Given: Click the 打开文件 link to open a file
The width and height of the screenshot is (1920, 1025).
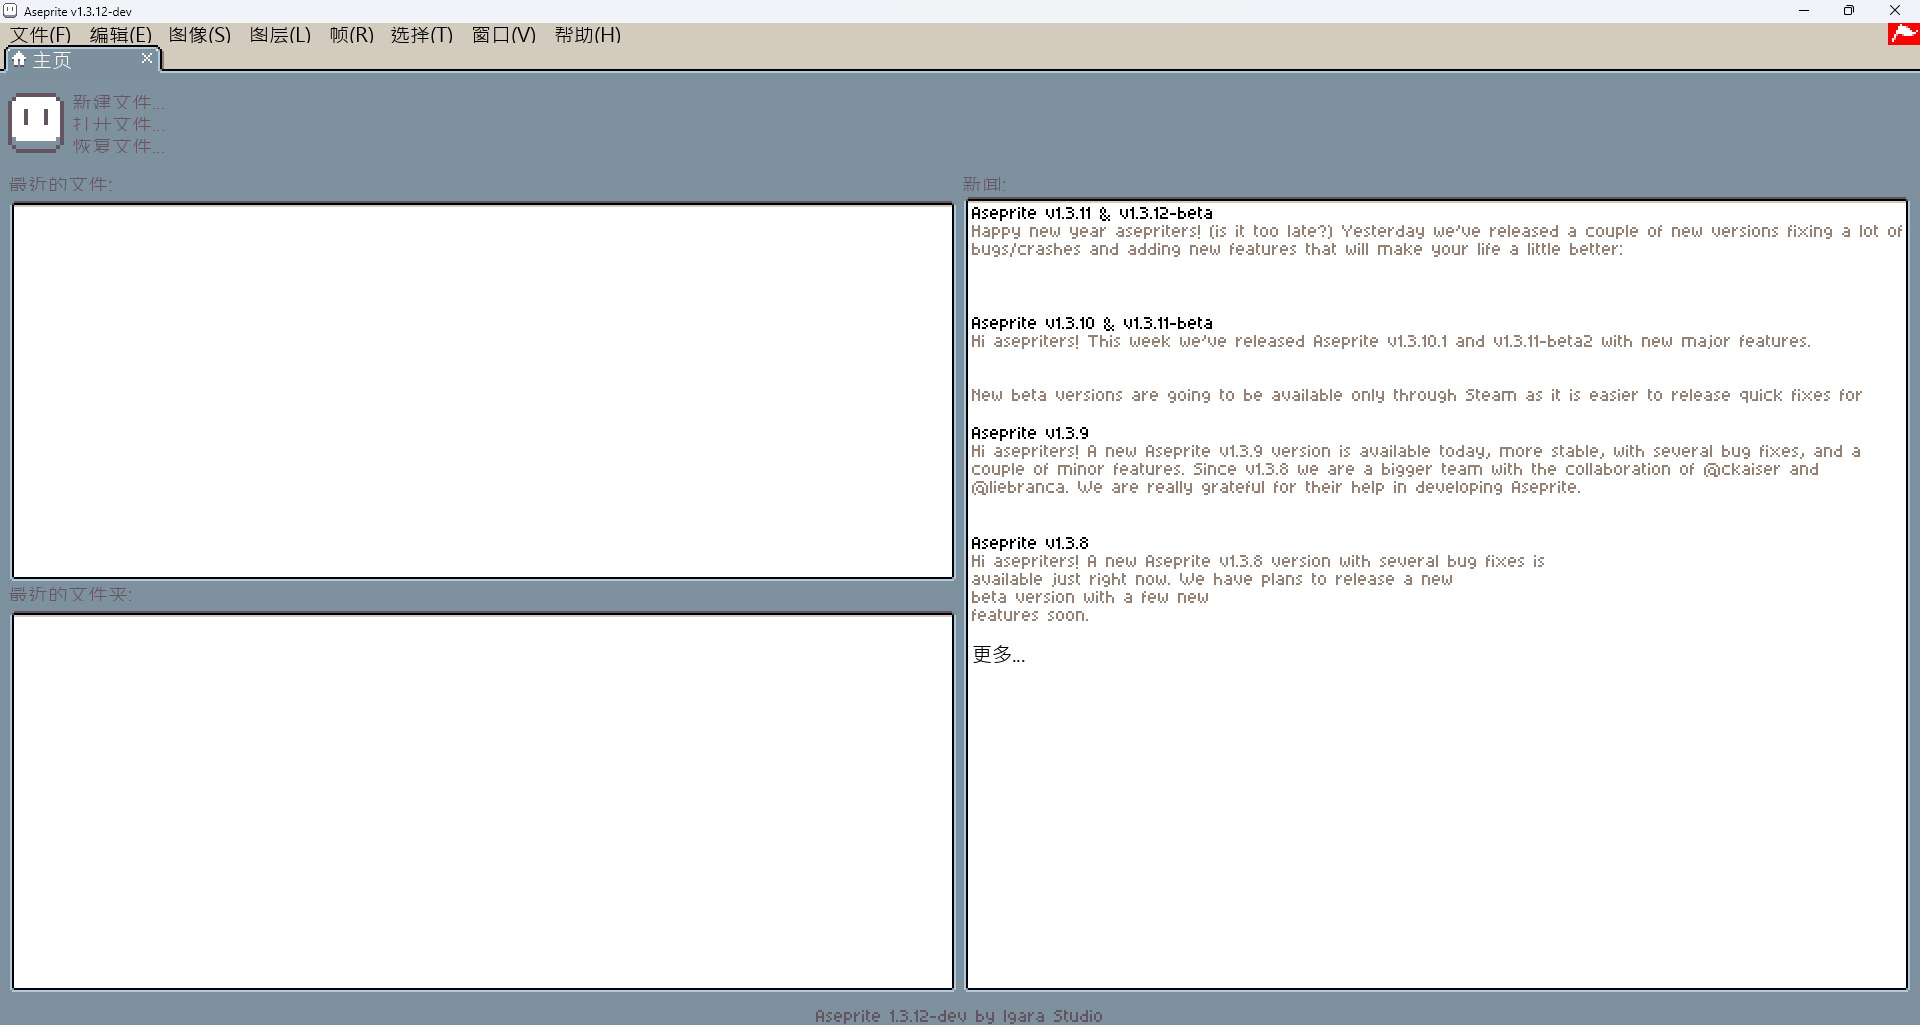Looking at the screenshot, I should pyautogui.click(x=118, y=124).
